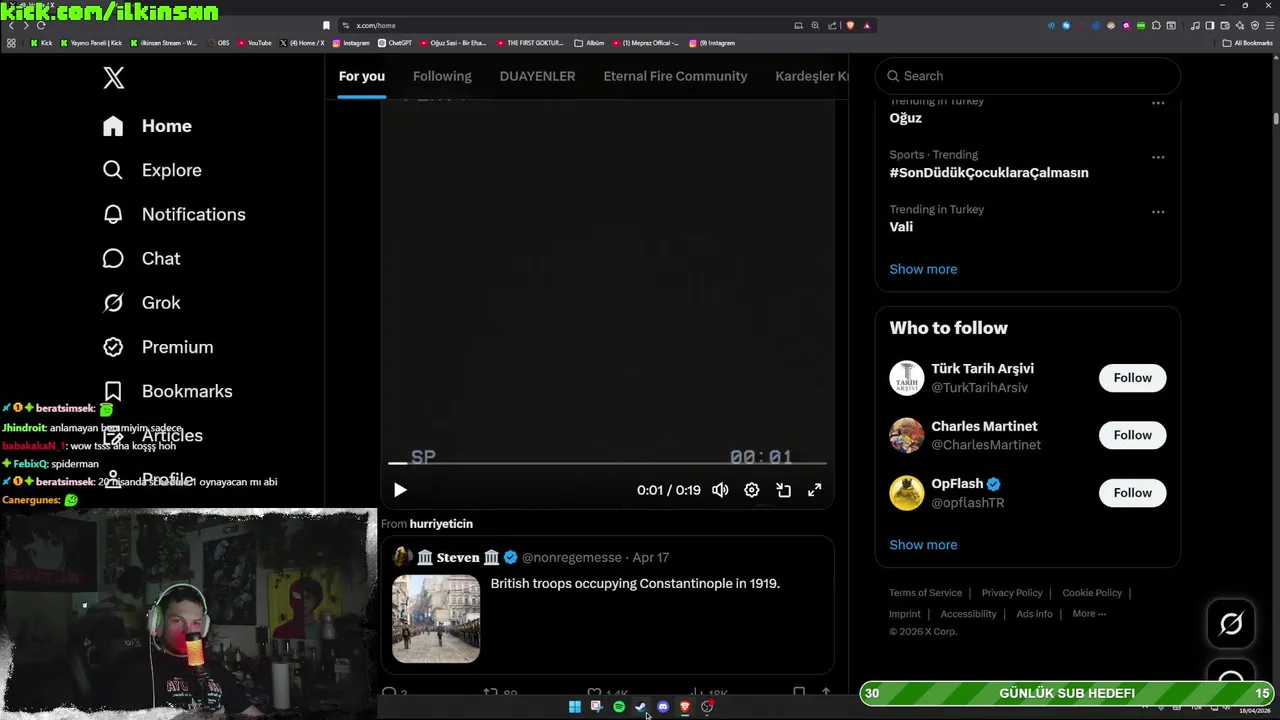The height and width of the screenshot is (720, 1280).
Task: Open Bookmarks from the X sidebar
Action: pos(167,391)
